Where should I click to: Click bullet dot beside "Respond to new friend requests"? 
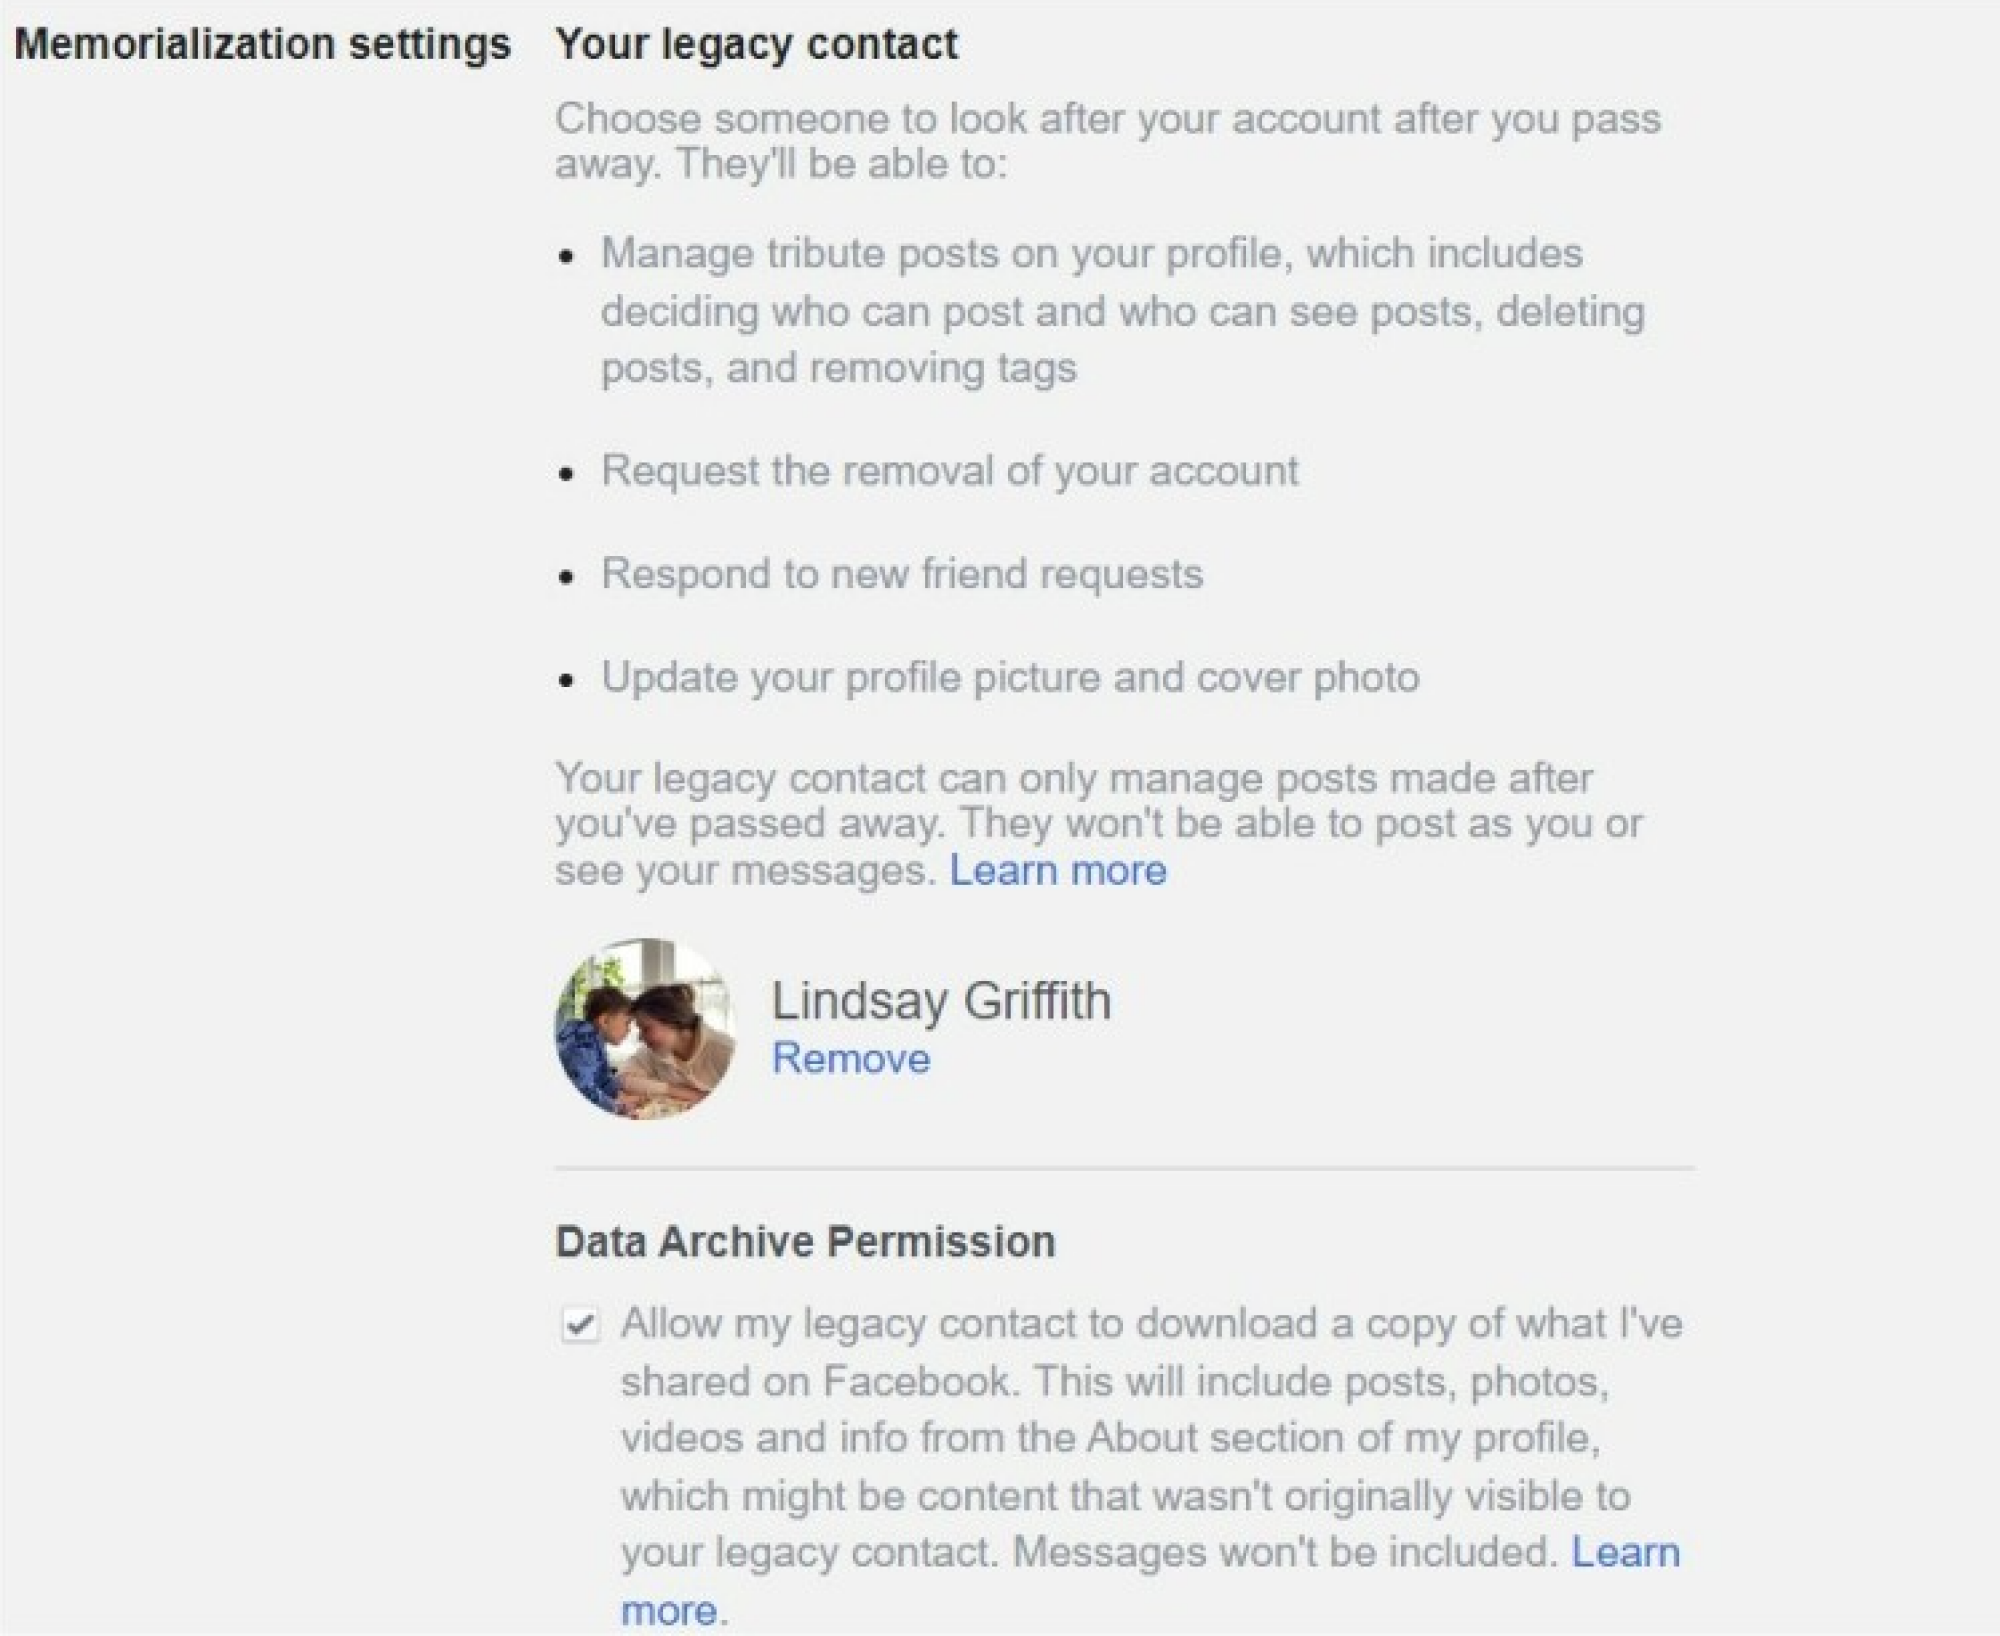(567, 577)
